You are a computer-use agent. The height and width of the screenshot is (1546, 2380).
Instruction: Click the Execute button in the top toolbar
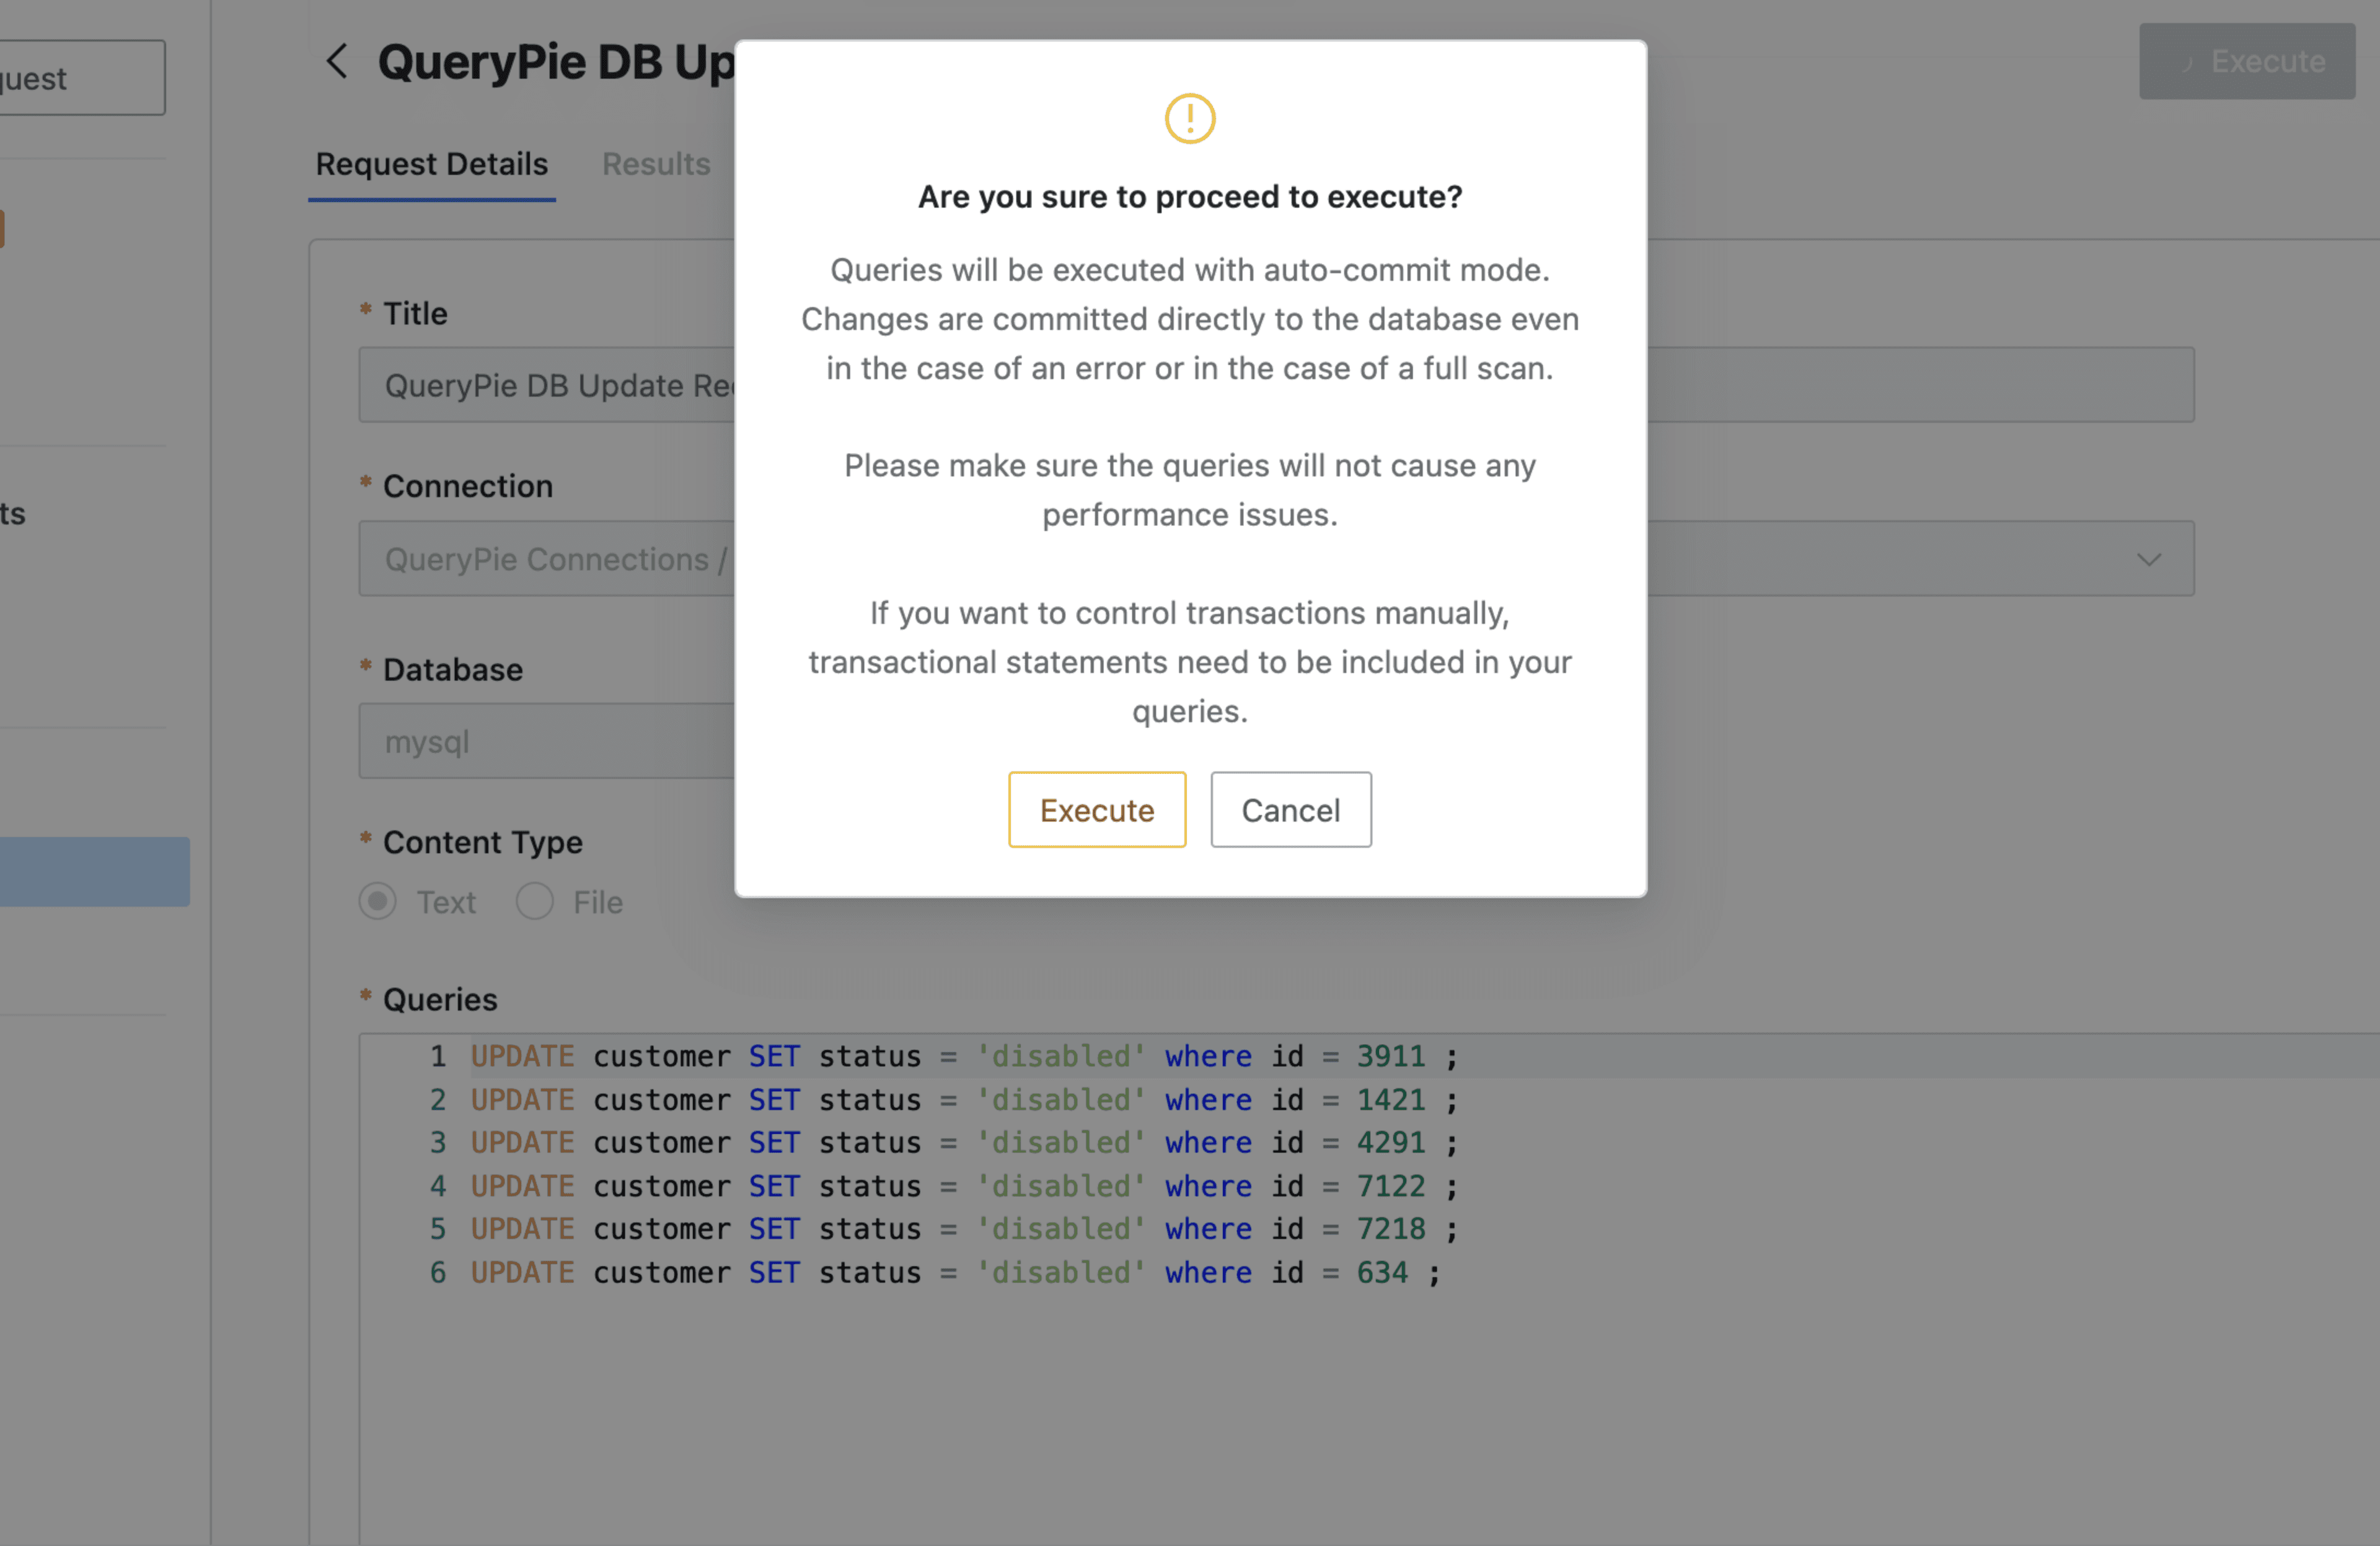point(2246,61)
